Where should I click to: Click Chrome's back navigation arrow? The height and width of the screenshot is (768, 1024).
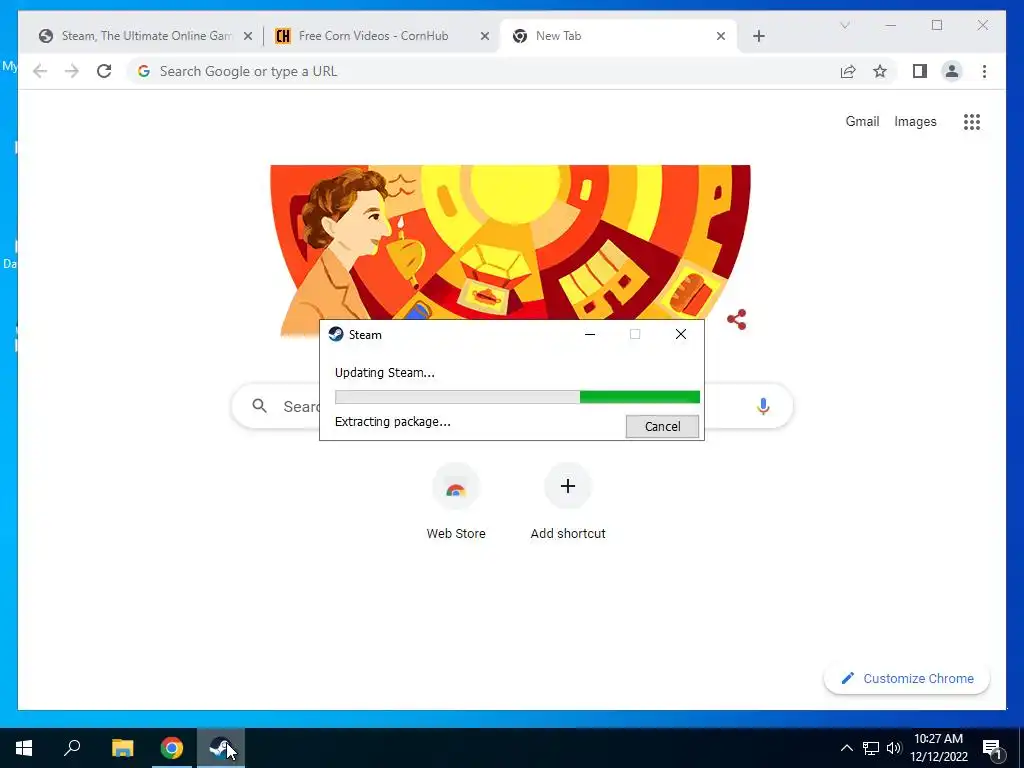[x=40, y=71]
